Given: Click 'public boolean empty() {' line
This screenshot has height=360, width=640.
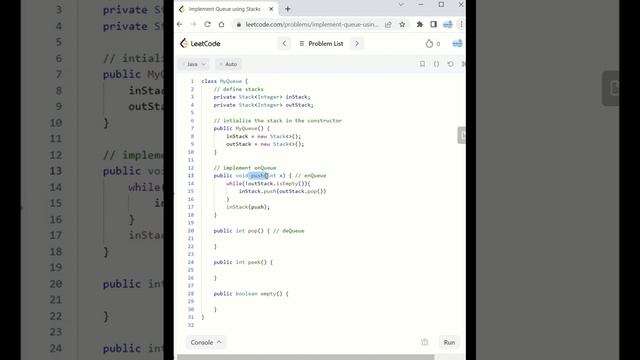Looking at the screenshot, I should click(251, 293).
